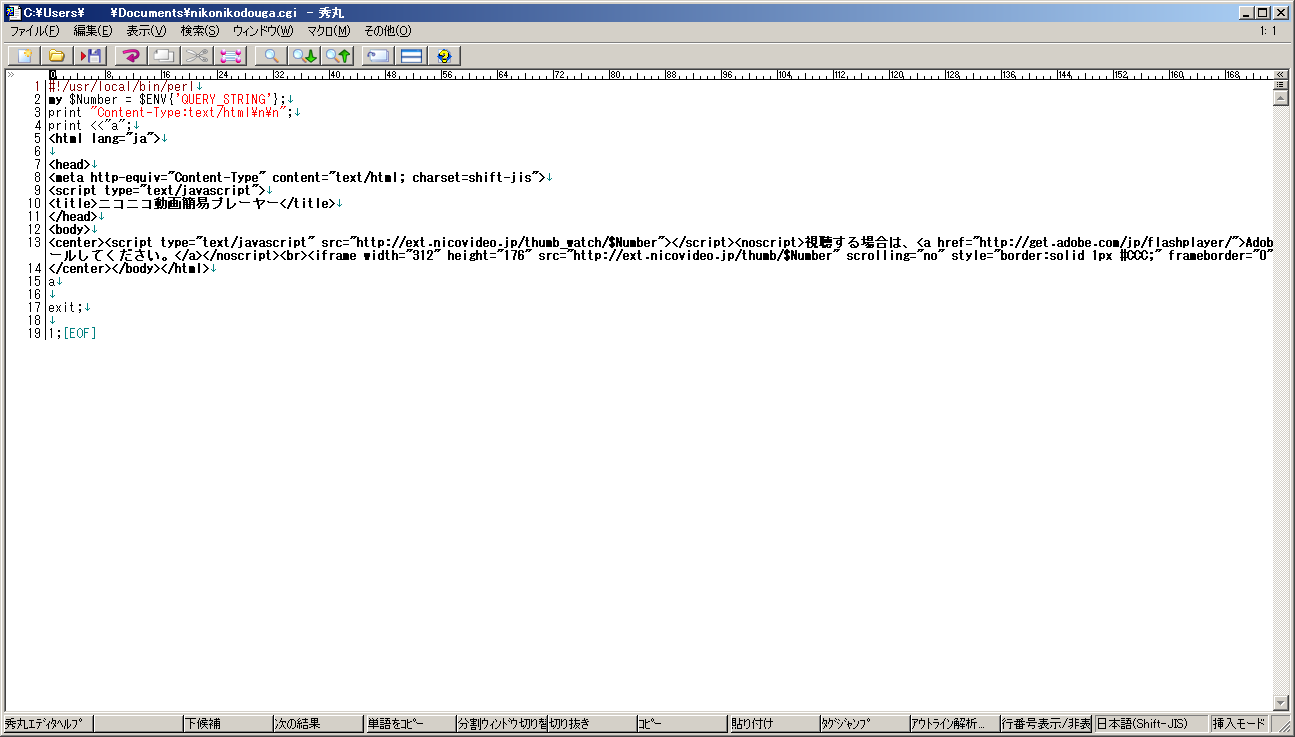This screenshot has height=737, width=1295.
Task: Click the 次の結果 function button
Action: pyautogui.click(x=318, y=724)
